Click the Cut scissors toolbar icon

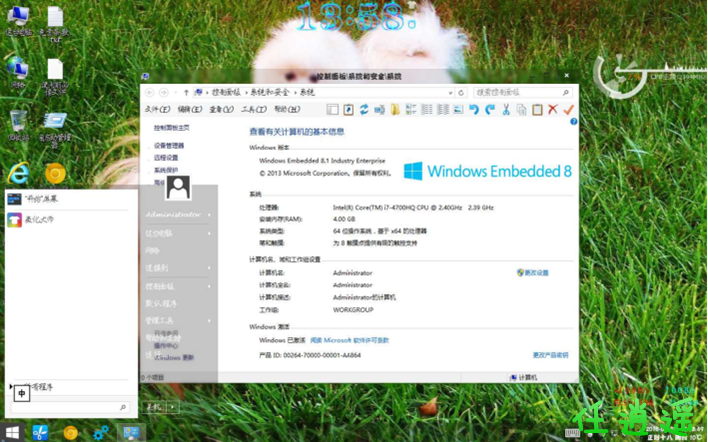click(x=506, y=109)
